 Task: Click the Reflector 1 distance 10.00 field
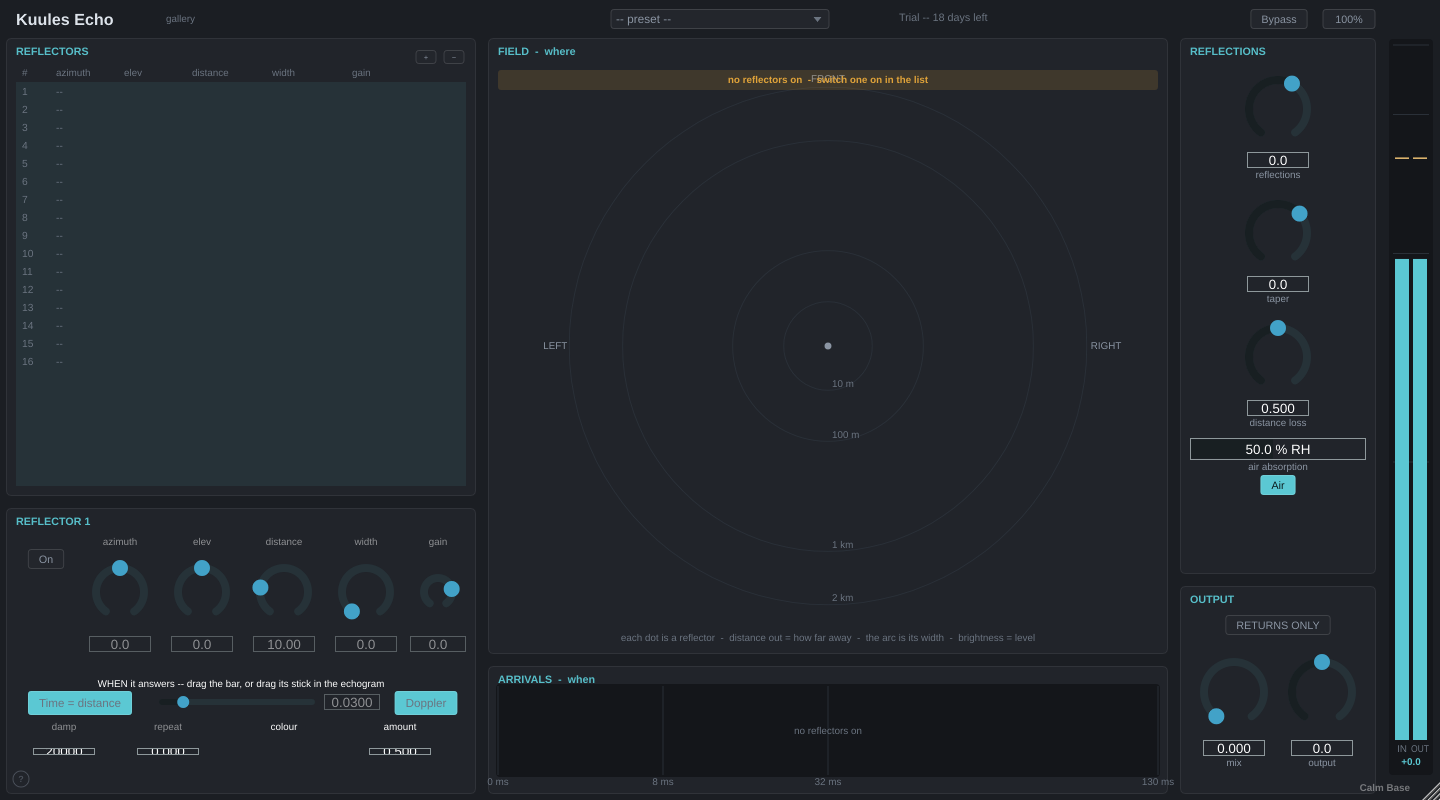tap(284, 644)
